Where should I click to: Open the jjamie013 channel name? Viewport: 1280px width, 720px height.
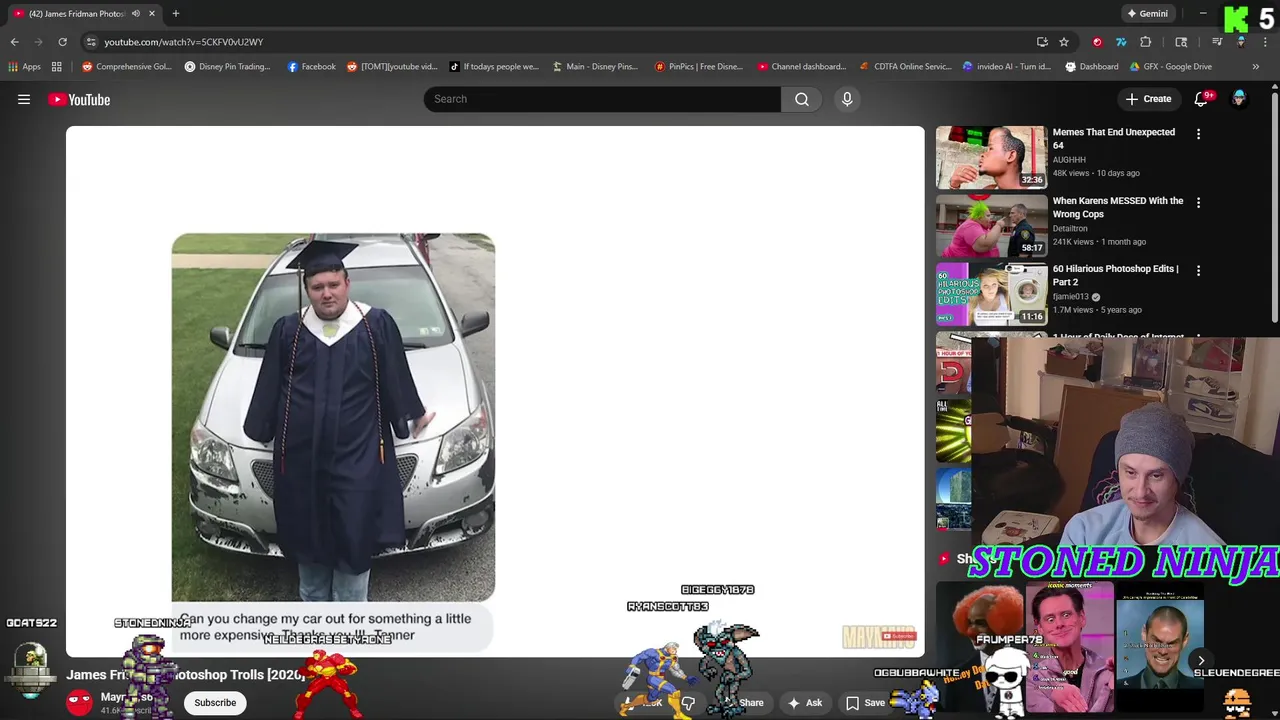click(x=1070, y=297)
